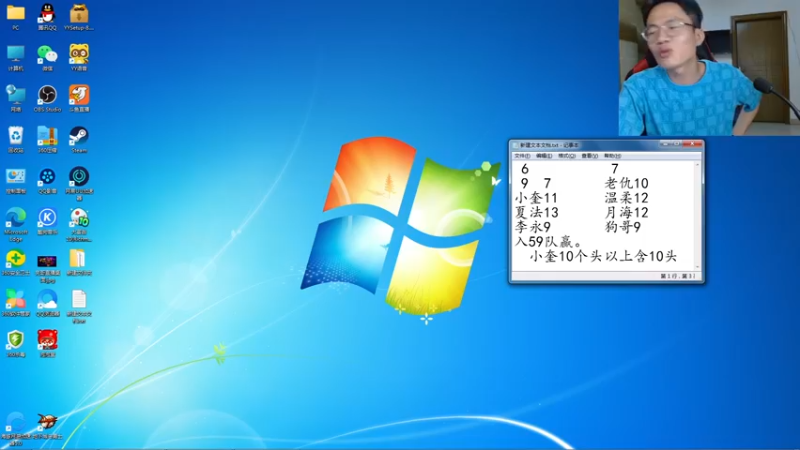Open the Network (网络) desktop icon
This screenshot has width=800, height=450.
coord(16,95)
